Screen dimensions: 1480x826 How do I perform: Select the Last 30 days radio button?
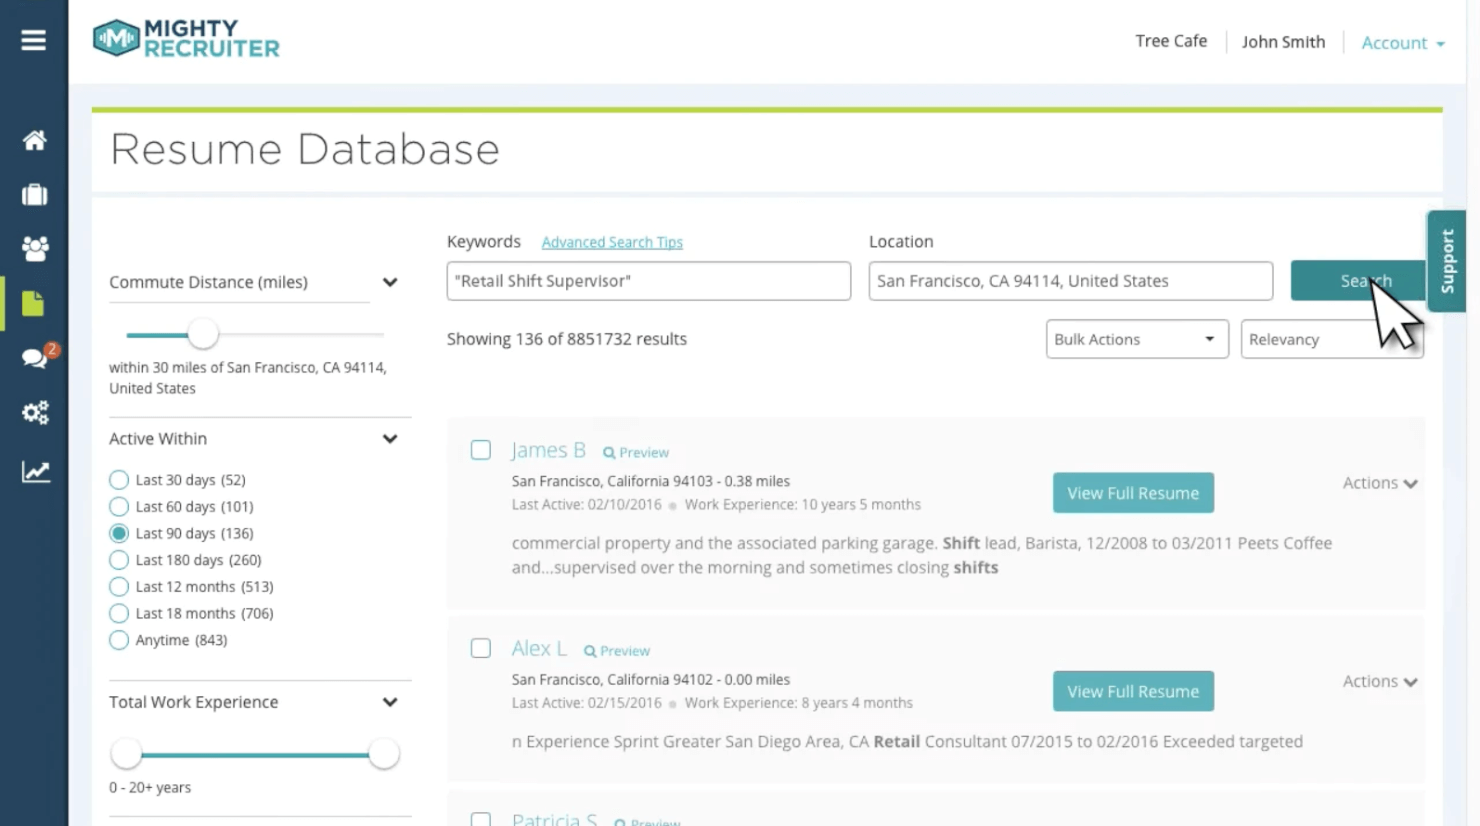point(119,479)
